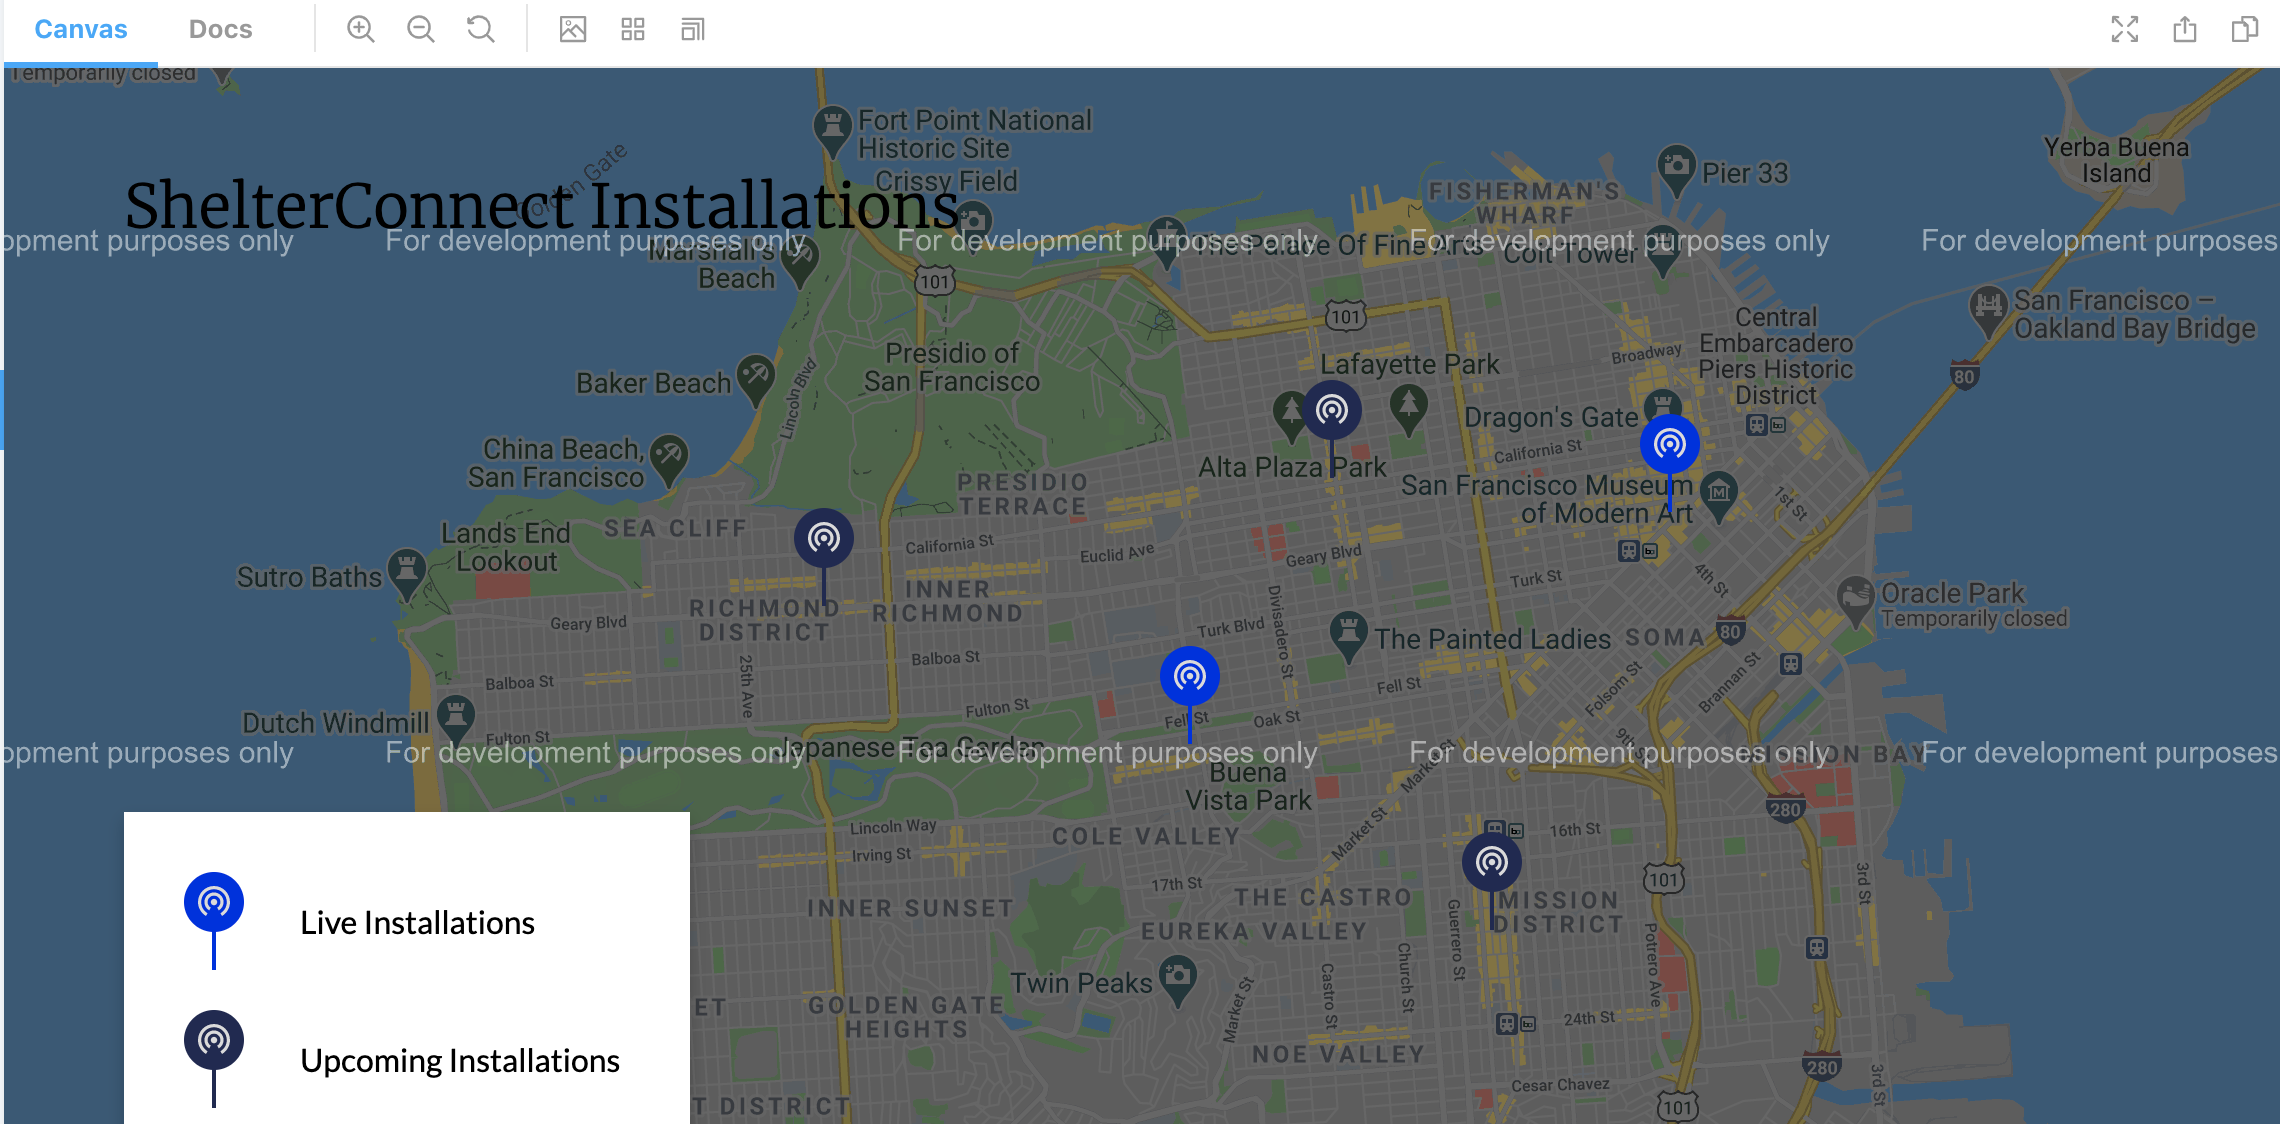Click the live installation pin near Fell St
2280x1124 pixels.
(x=1189, y=677)
